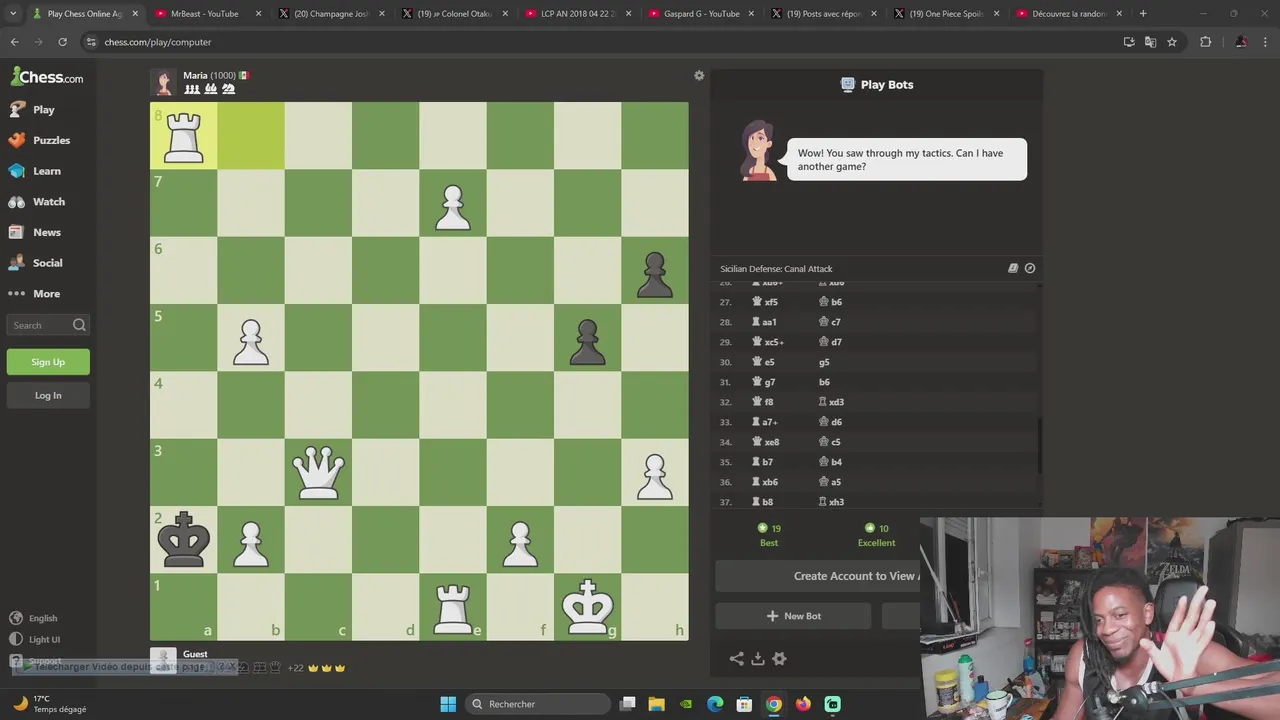Screen dimensions: 1280x720
Task: Click Sign Up button
Action: coord(48,362)
